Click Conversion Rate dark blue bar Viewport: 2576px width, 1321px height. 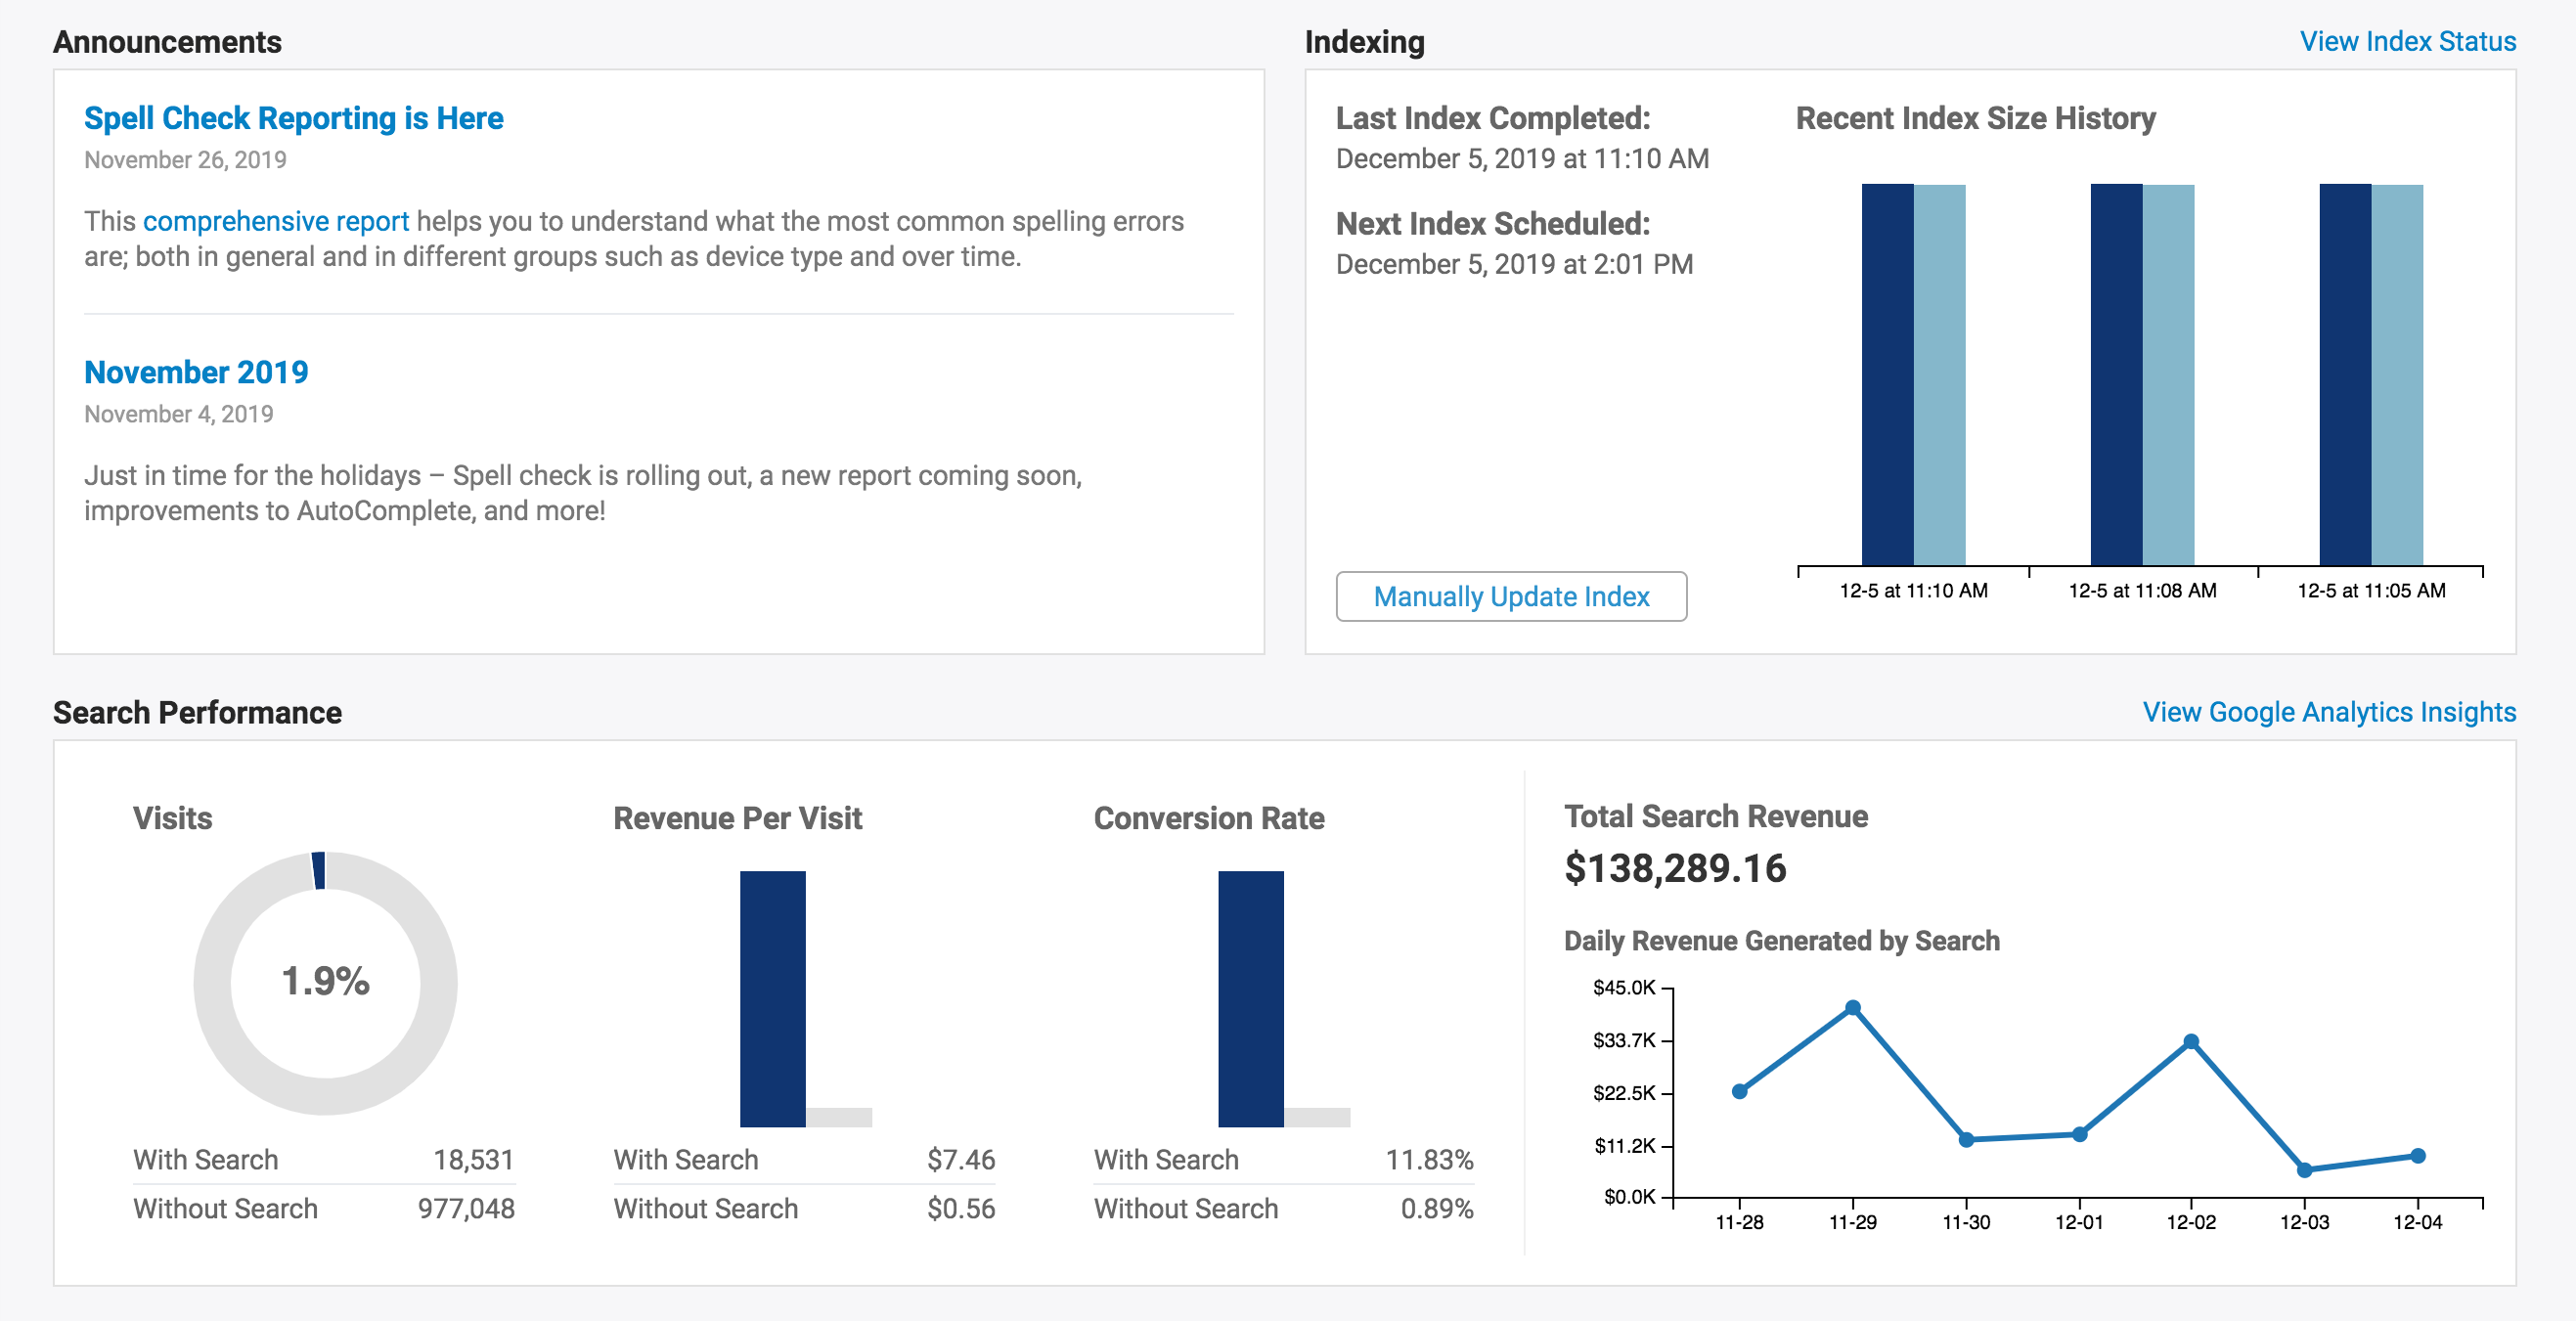point(1250,998)
